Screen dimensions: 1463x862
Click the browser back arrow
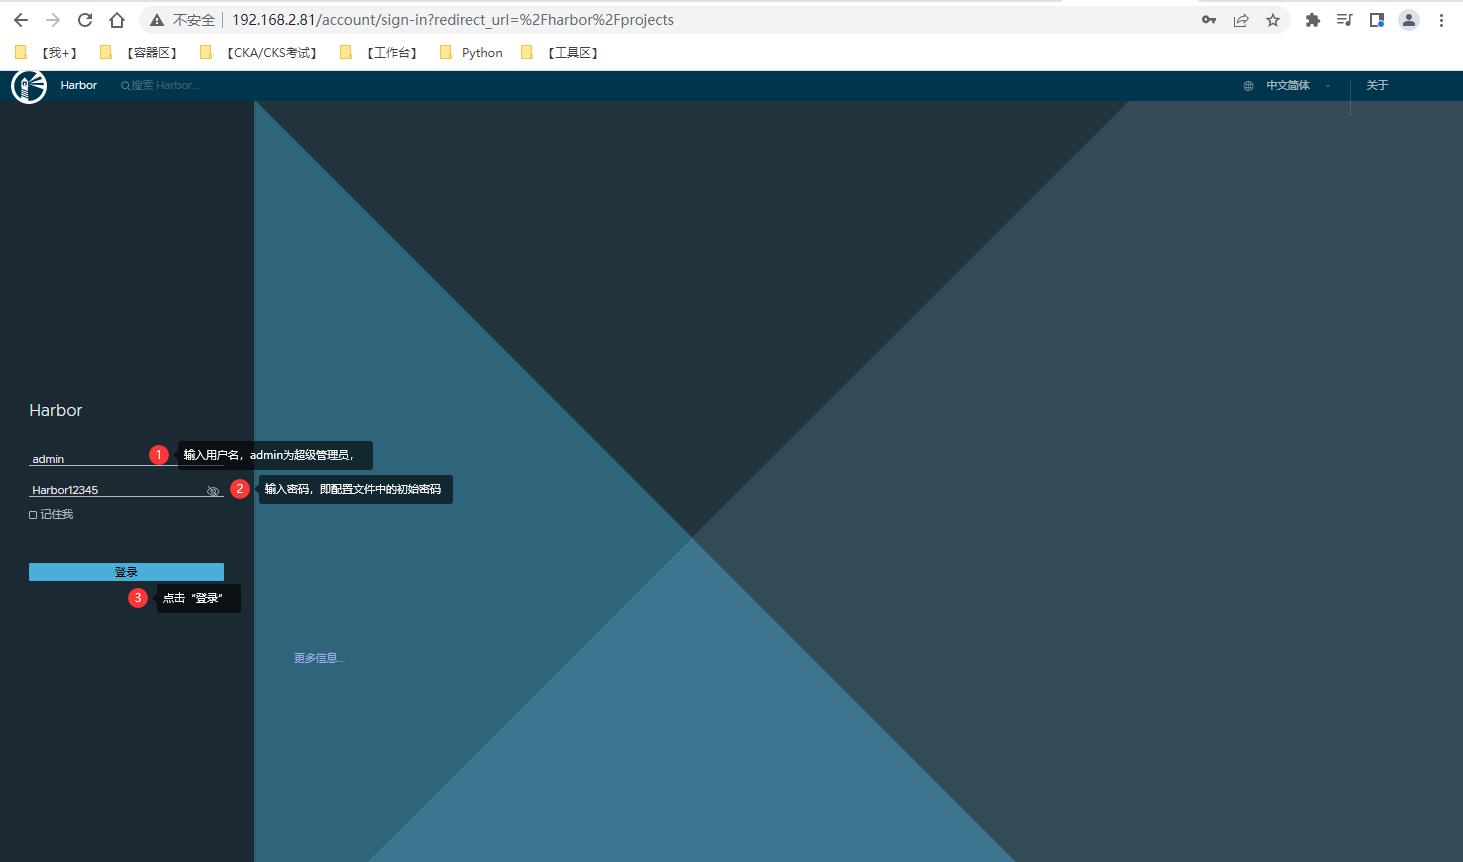pyautogui.click(x=21, y=20)
